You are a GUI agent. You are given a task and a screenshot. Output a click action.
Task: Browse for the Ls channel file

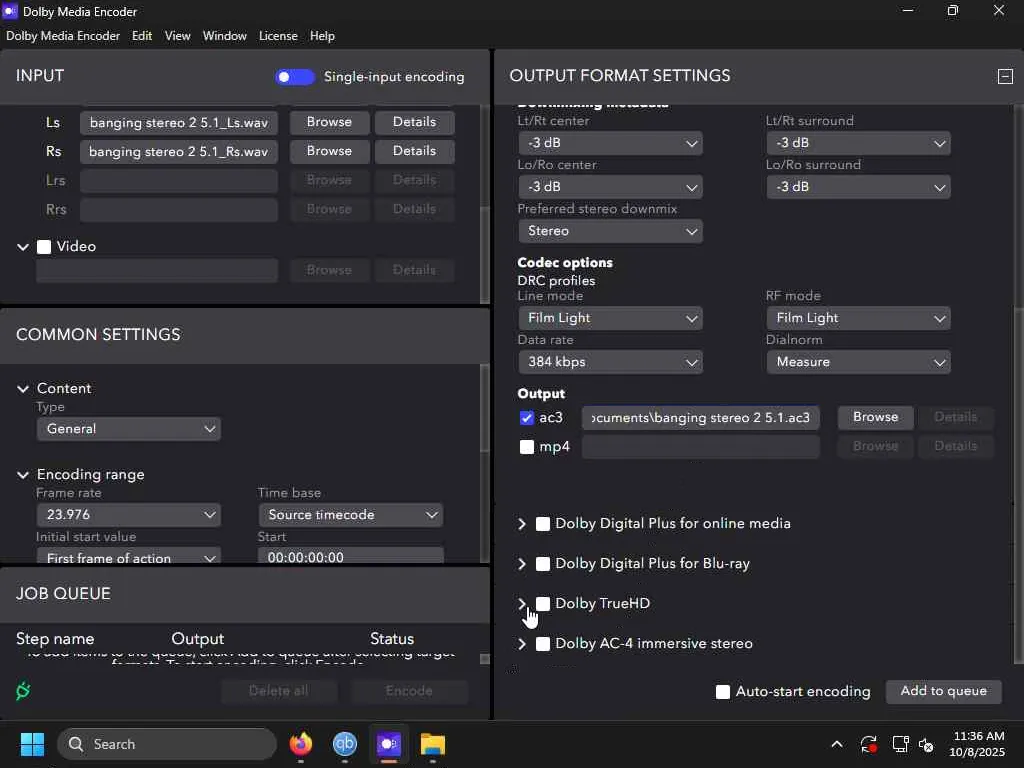tap(329, 122)
